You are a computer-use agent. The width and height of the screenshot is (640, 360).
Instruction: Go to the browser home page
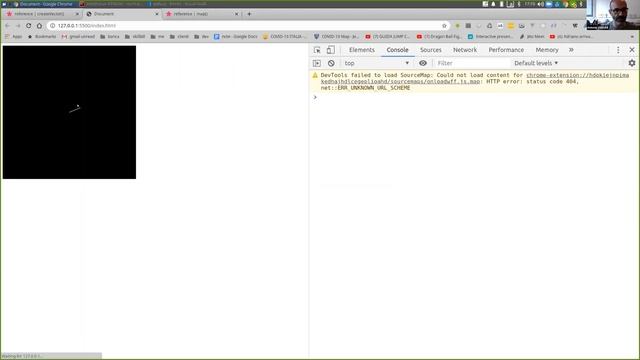tap(39, 26)
